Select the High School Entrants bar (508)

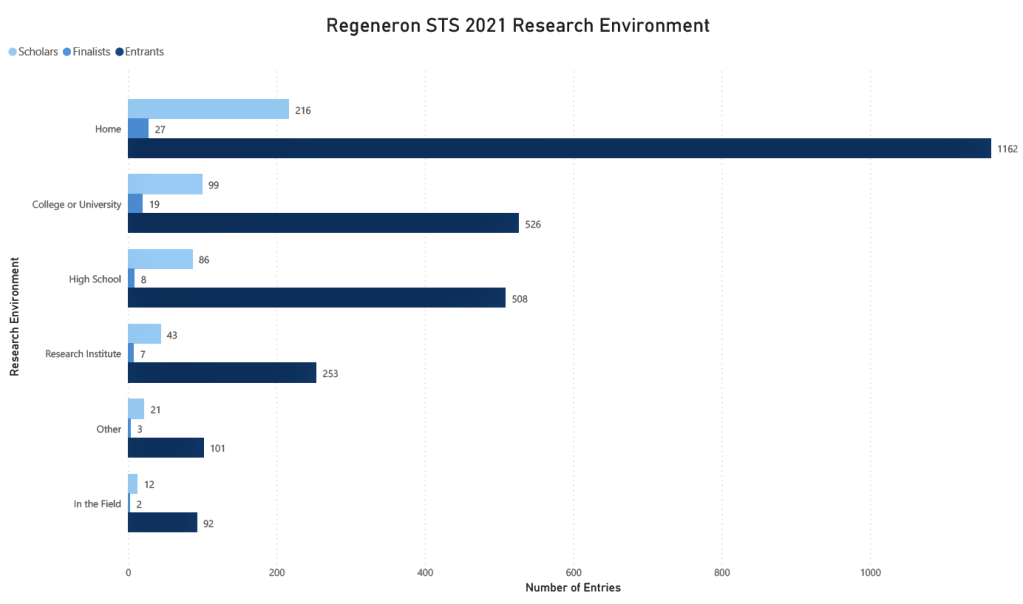tap(316, 298)
